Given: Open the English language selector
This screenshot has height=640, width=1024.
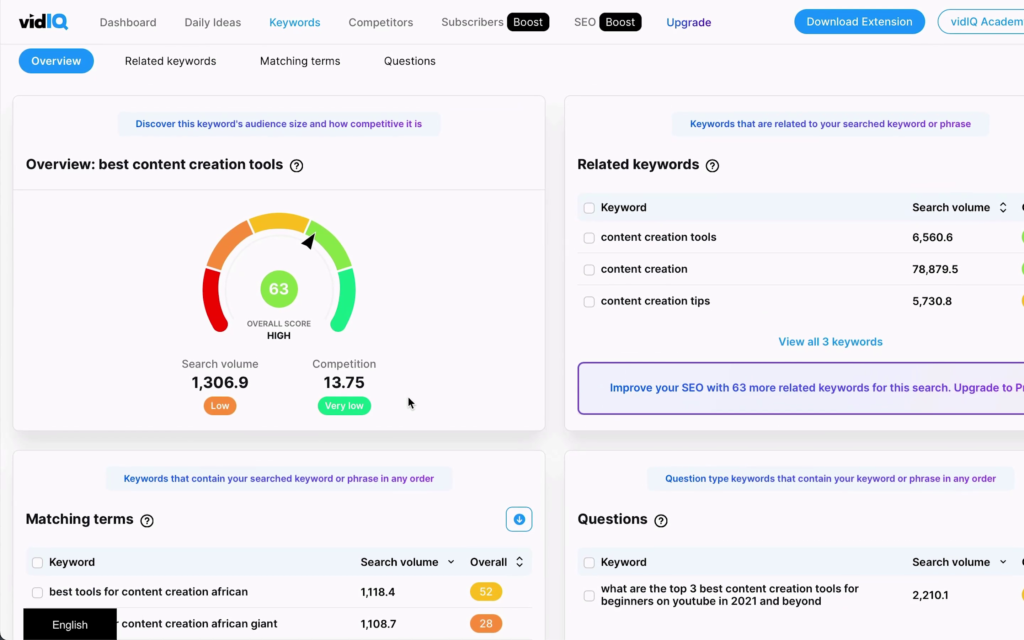Looking at the screenshot, I should pyautogui.click(x=69, y=624).
